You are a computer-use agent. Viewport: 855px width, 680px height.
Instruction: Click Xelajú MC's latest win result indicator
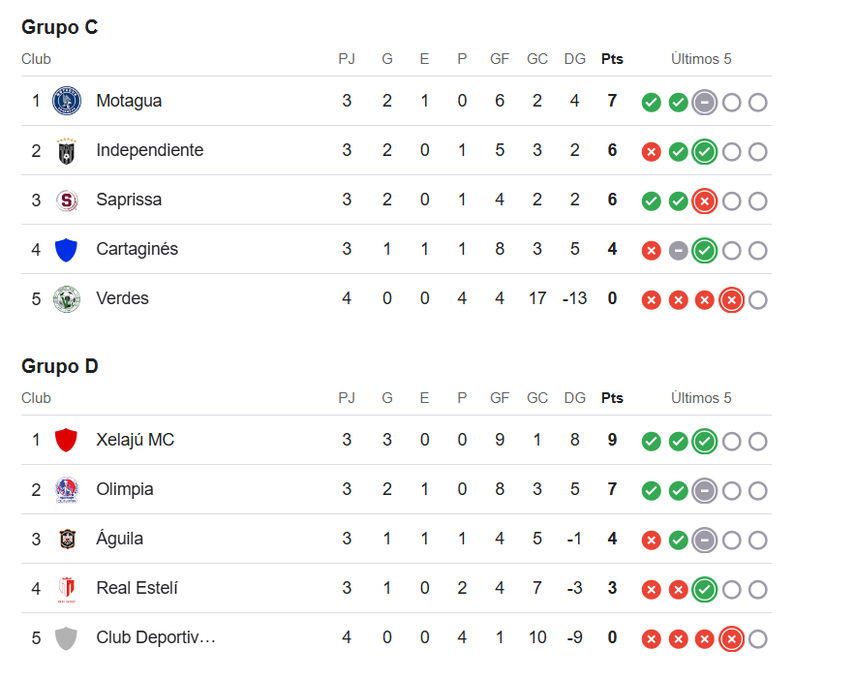[x=704, y=441]
